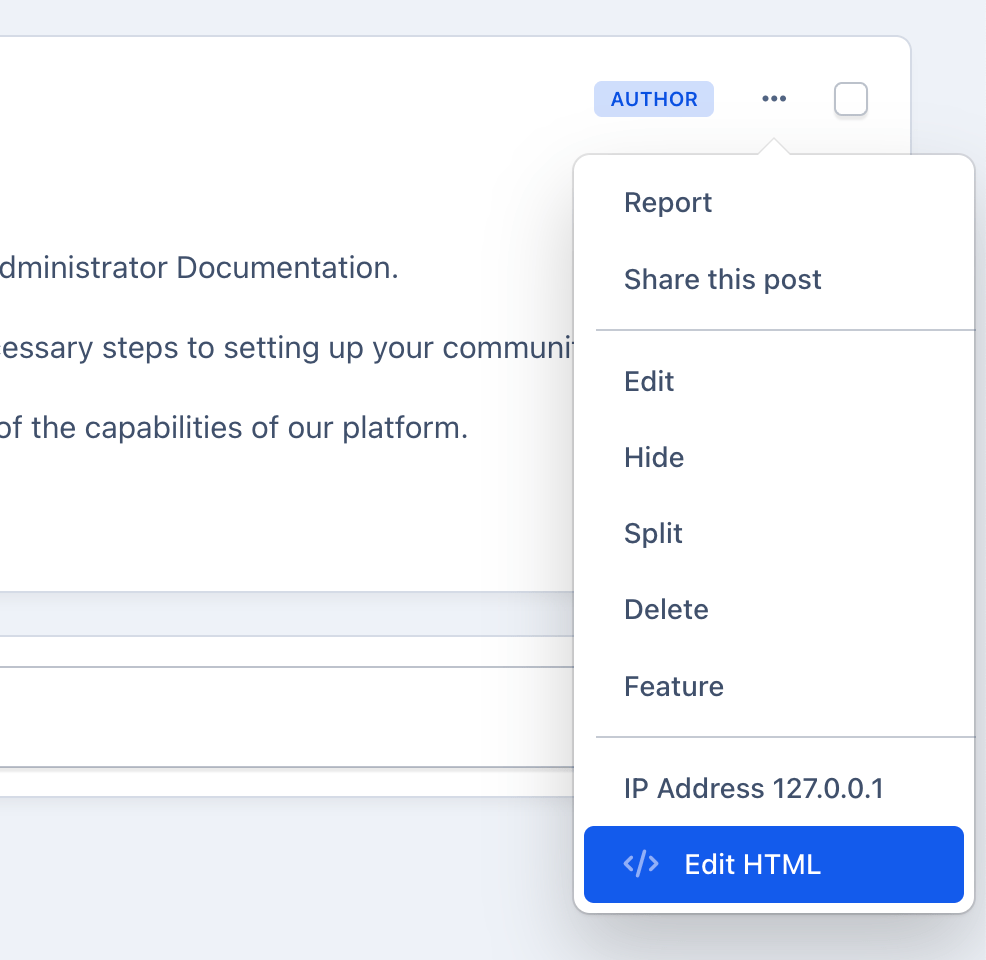
Task: Pick Delete from the post menu
Action: click(666, 610)
